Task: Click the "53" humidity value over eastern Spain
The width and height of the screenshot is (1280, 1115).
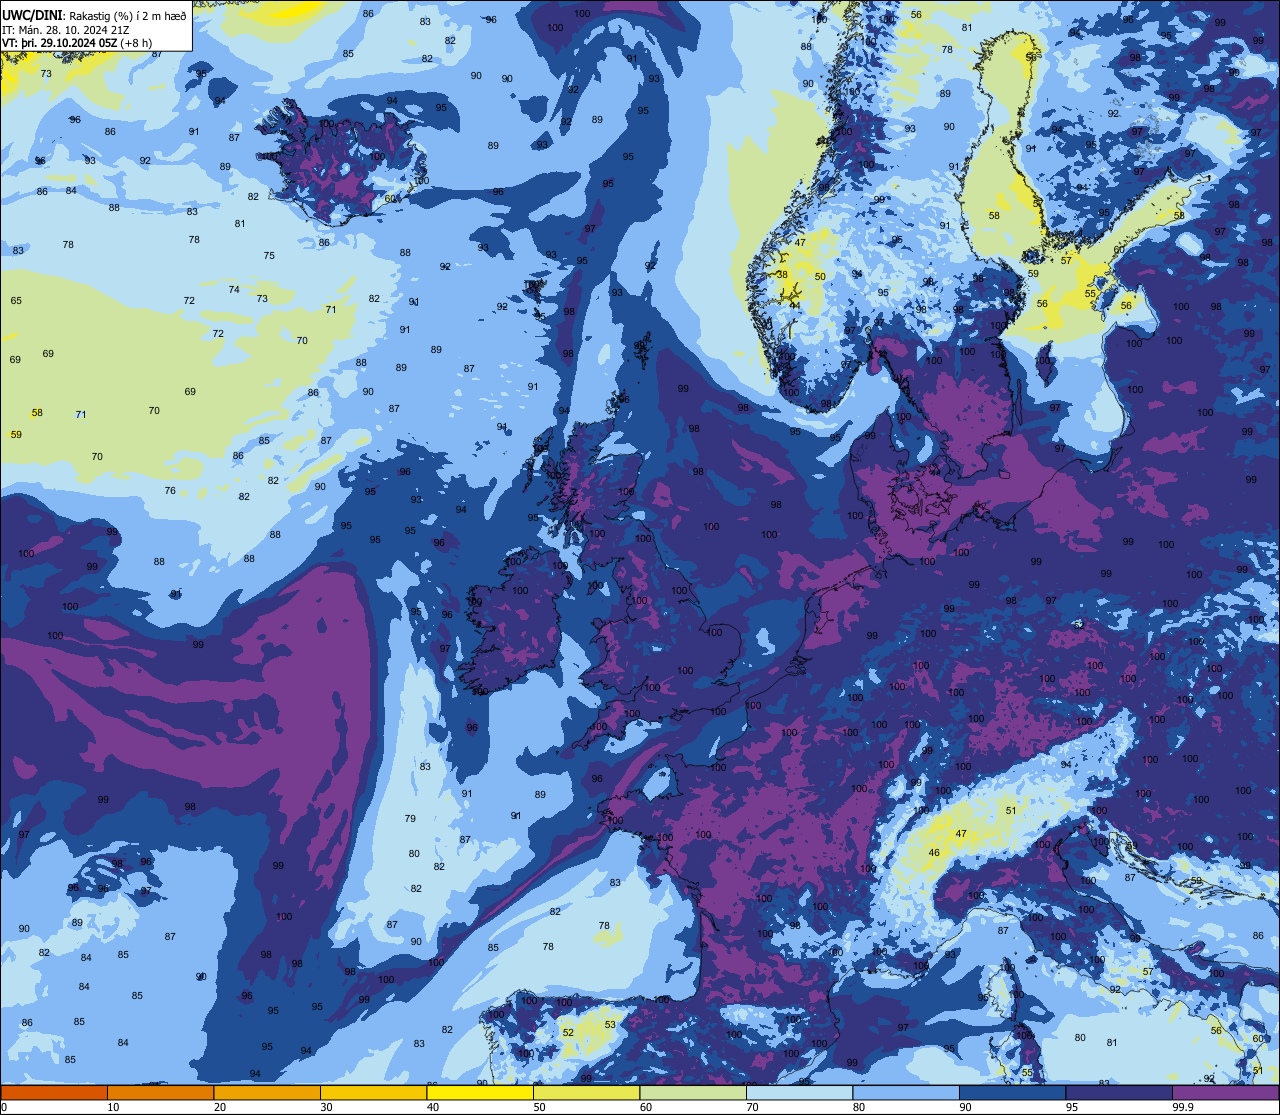Action: coord(610,1024)
